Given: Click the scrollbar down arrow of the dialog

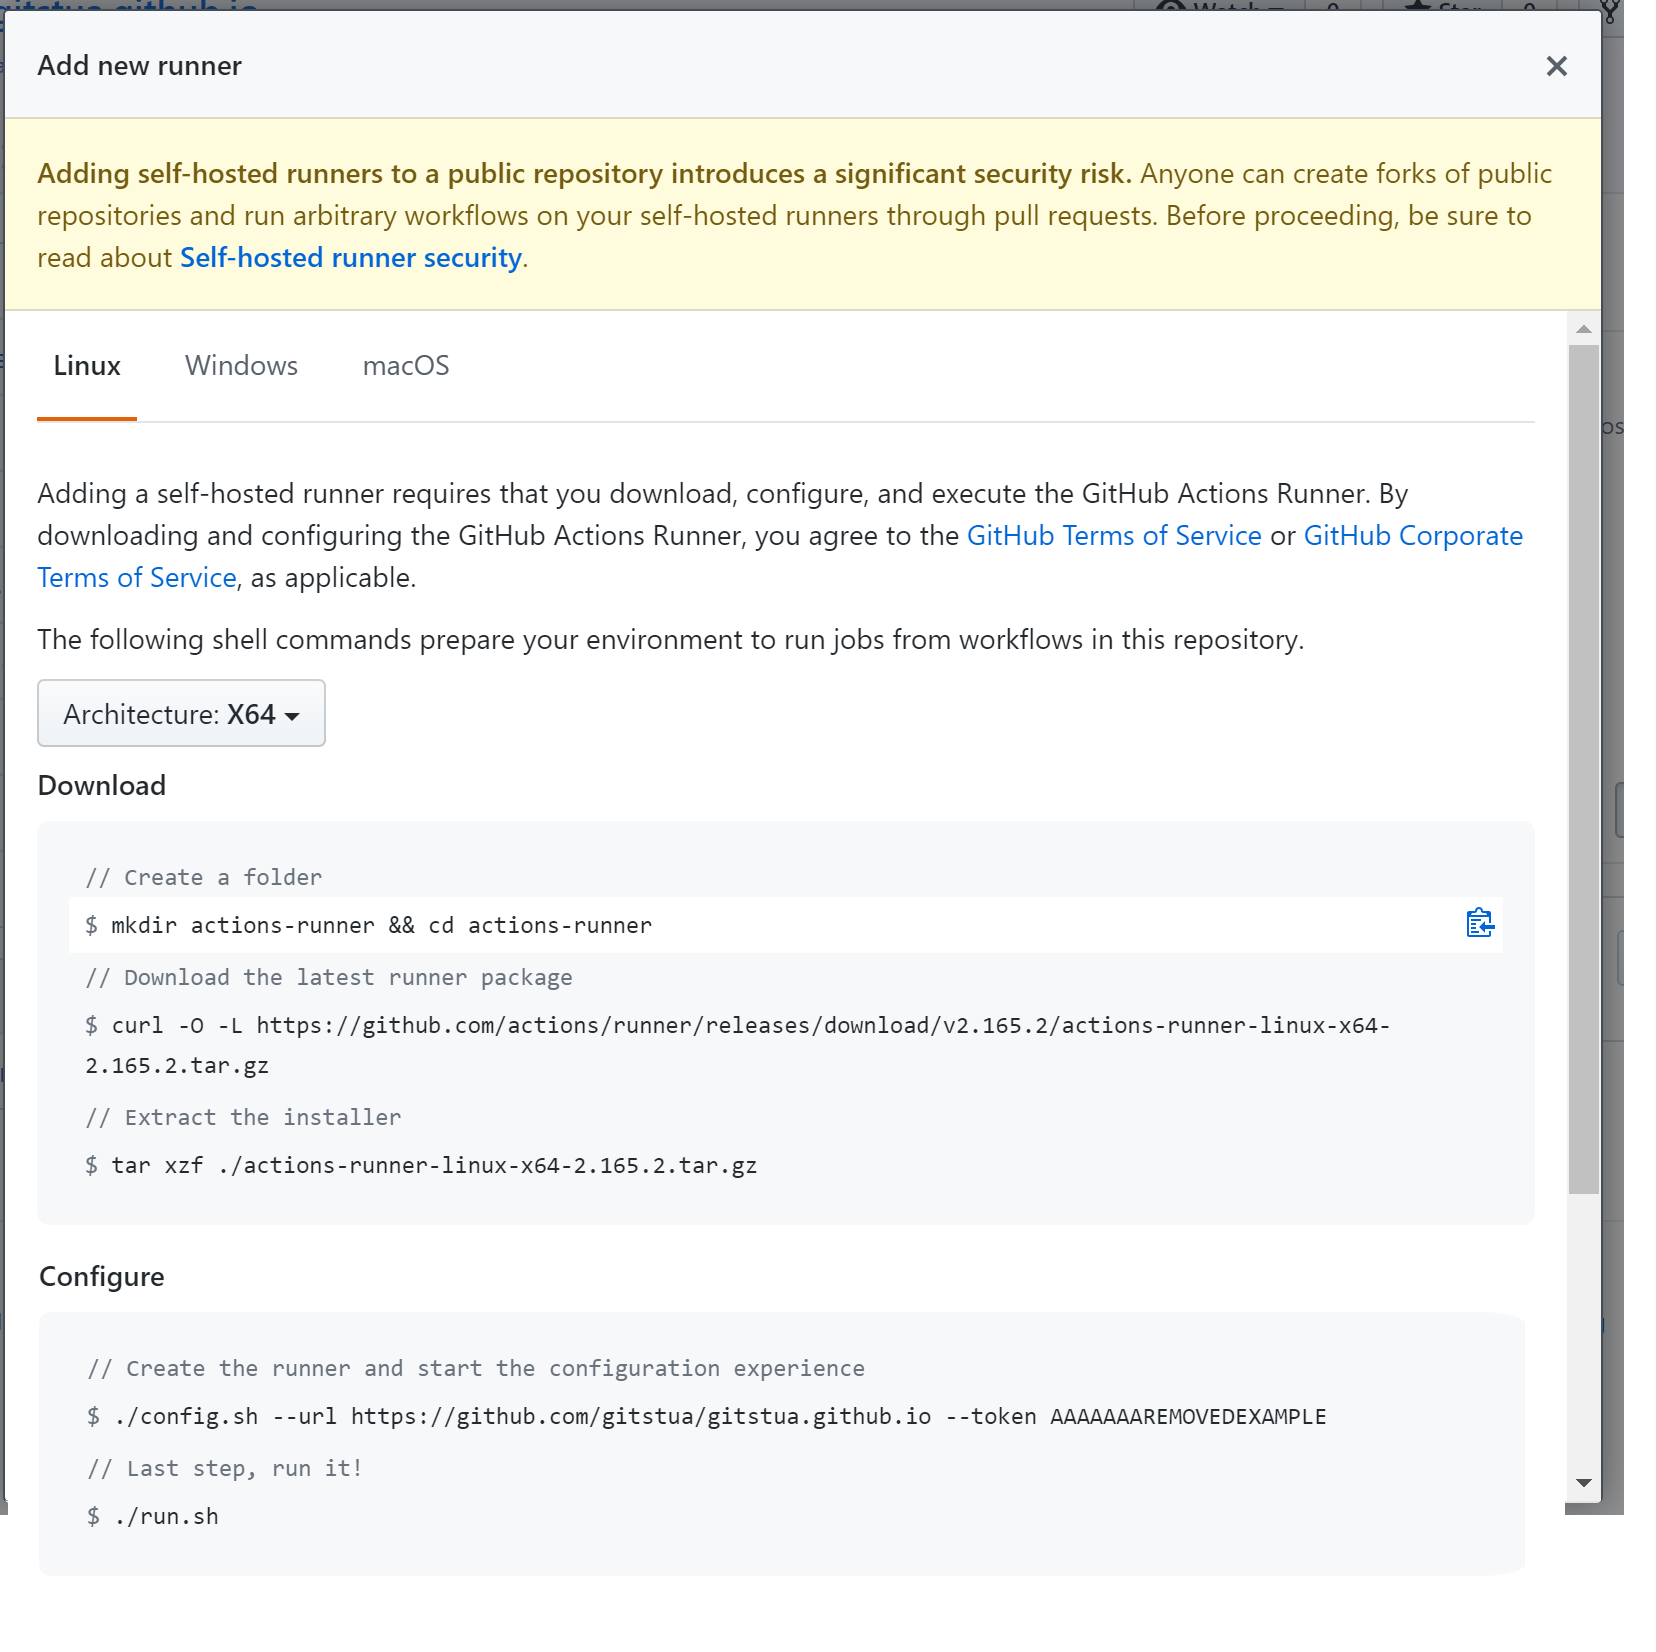Looking at the screenshot, I should [x=1583, y=1483].
